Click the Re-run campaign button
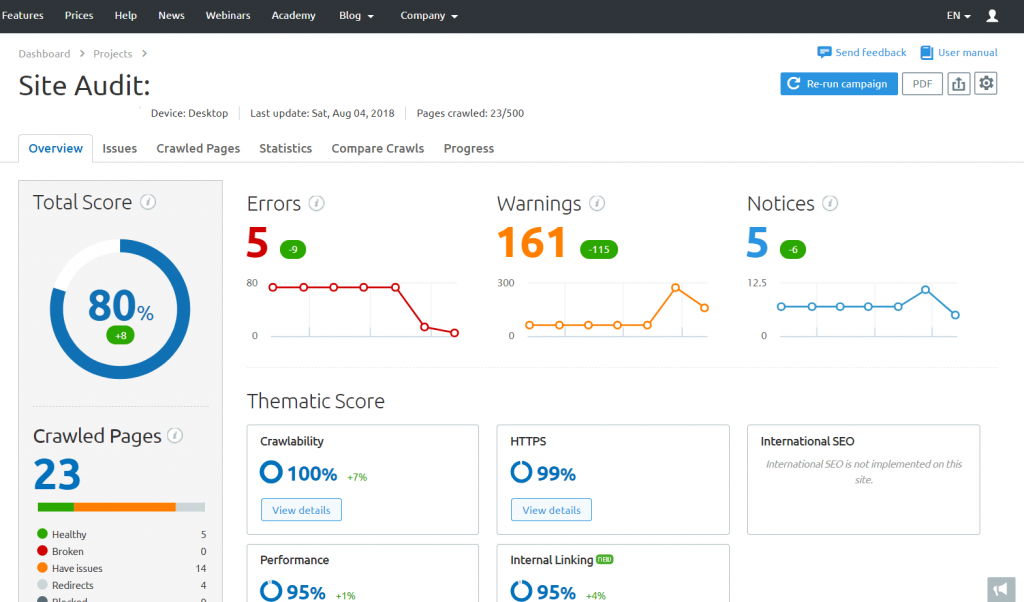Image resolution: width=1024 pixels, height=602 pixels. [x=838, y=83]
